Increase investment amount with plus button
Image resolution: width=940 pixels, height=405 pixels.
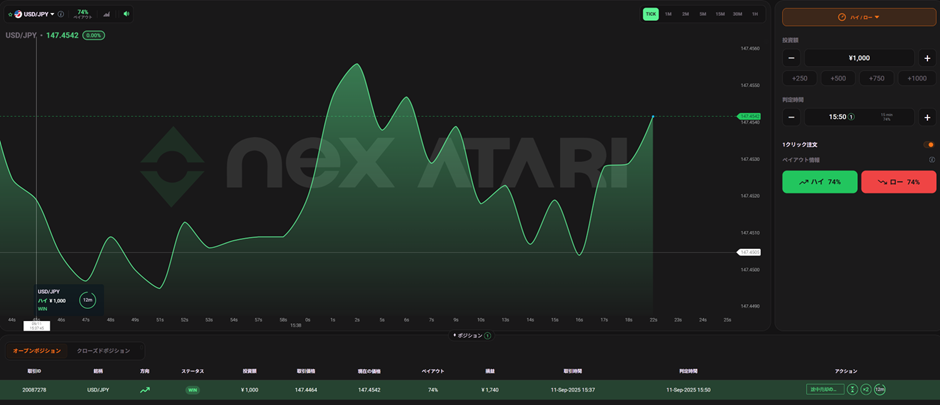[x=927, y=58]
